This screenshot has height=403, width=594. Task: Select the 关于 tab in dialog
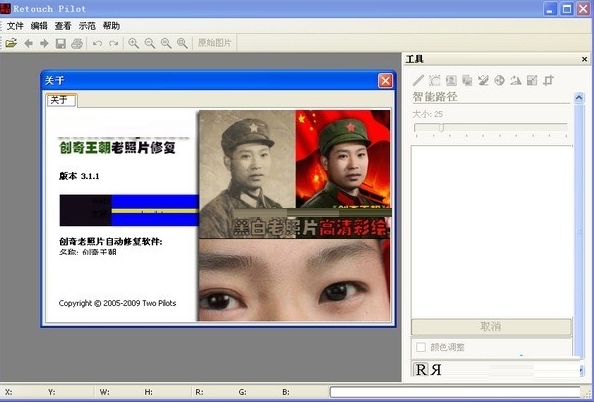(x=61, y=100)
